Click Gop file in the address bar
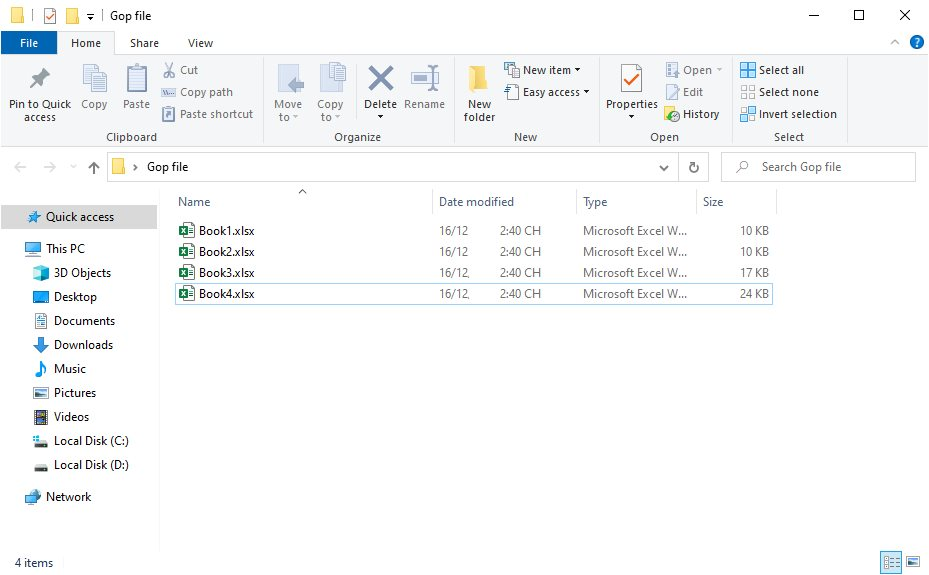The height and width of the screenshot is (575, 929). click(167, 167)
